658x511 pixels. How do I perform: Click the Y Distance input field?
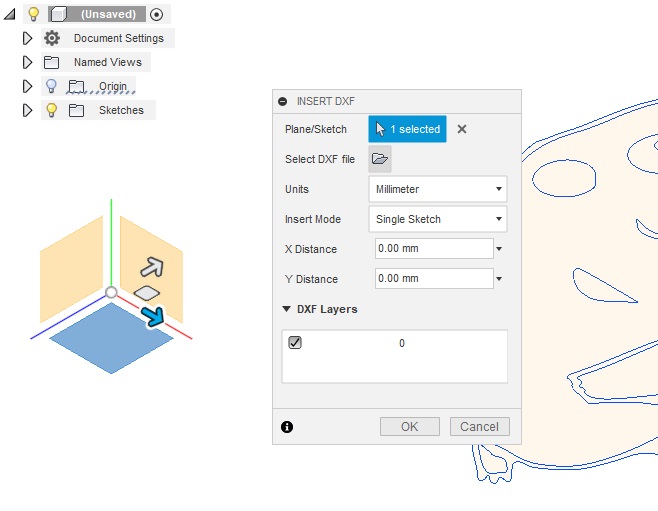pos(434,279)
